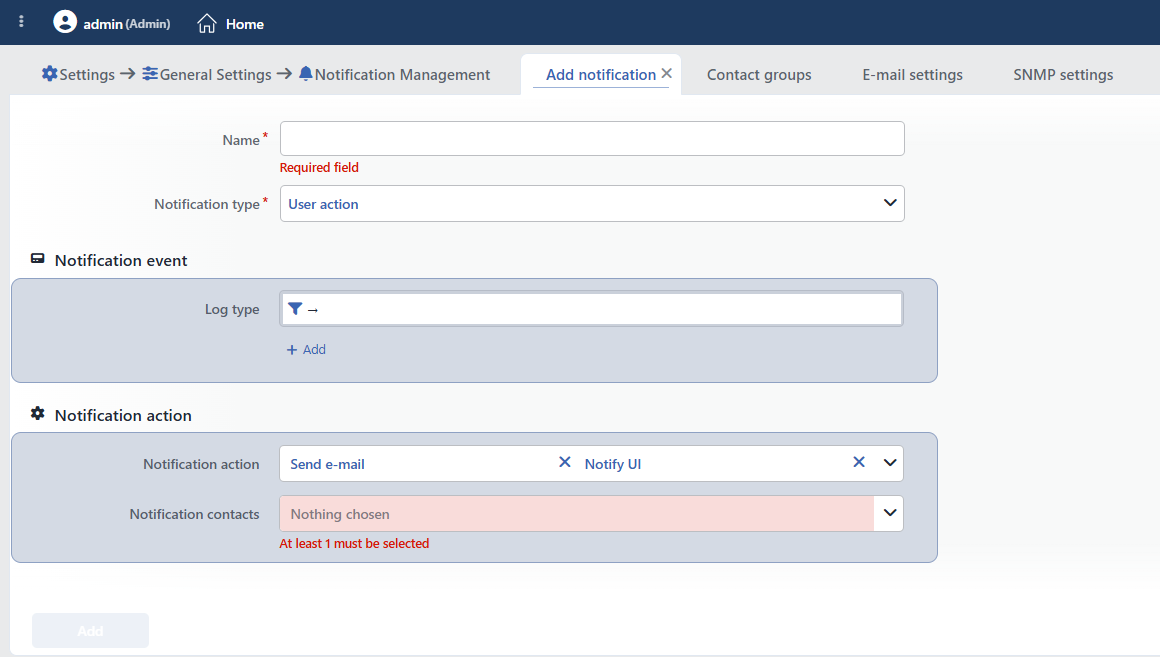Select the User action notification type field
This screenshot has height=657, width=1160.
pos(592,203)
